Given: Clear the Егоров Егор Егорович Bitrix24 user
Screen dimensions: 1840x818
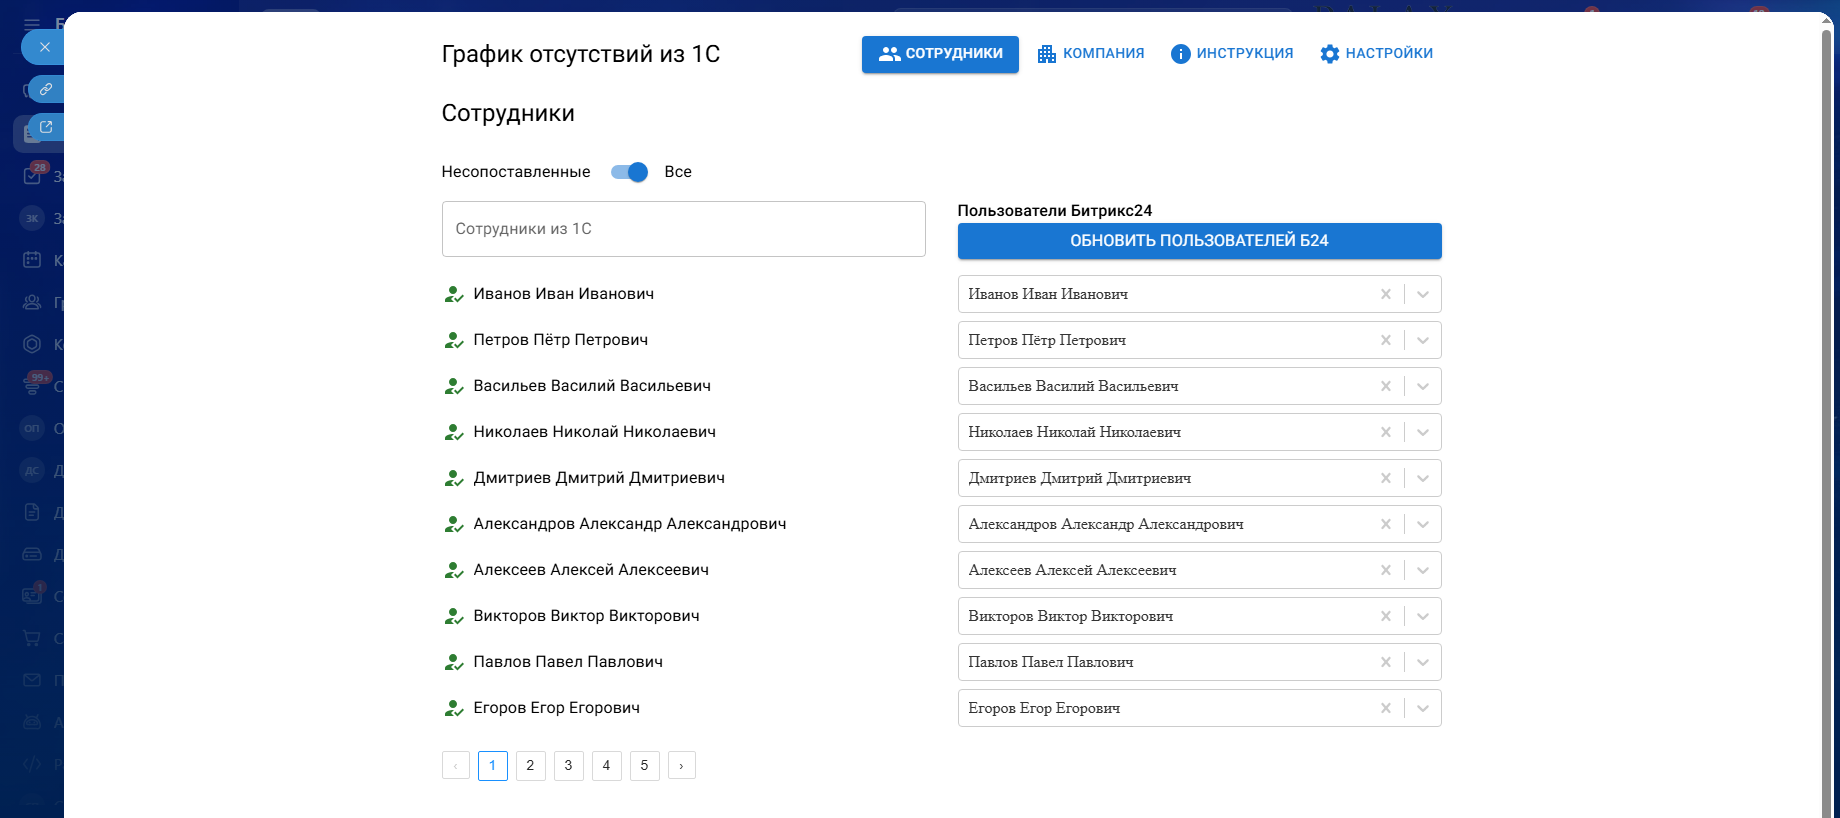Looking at the screenshot, I should click(x=1385, y=708).
